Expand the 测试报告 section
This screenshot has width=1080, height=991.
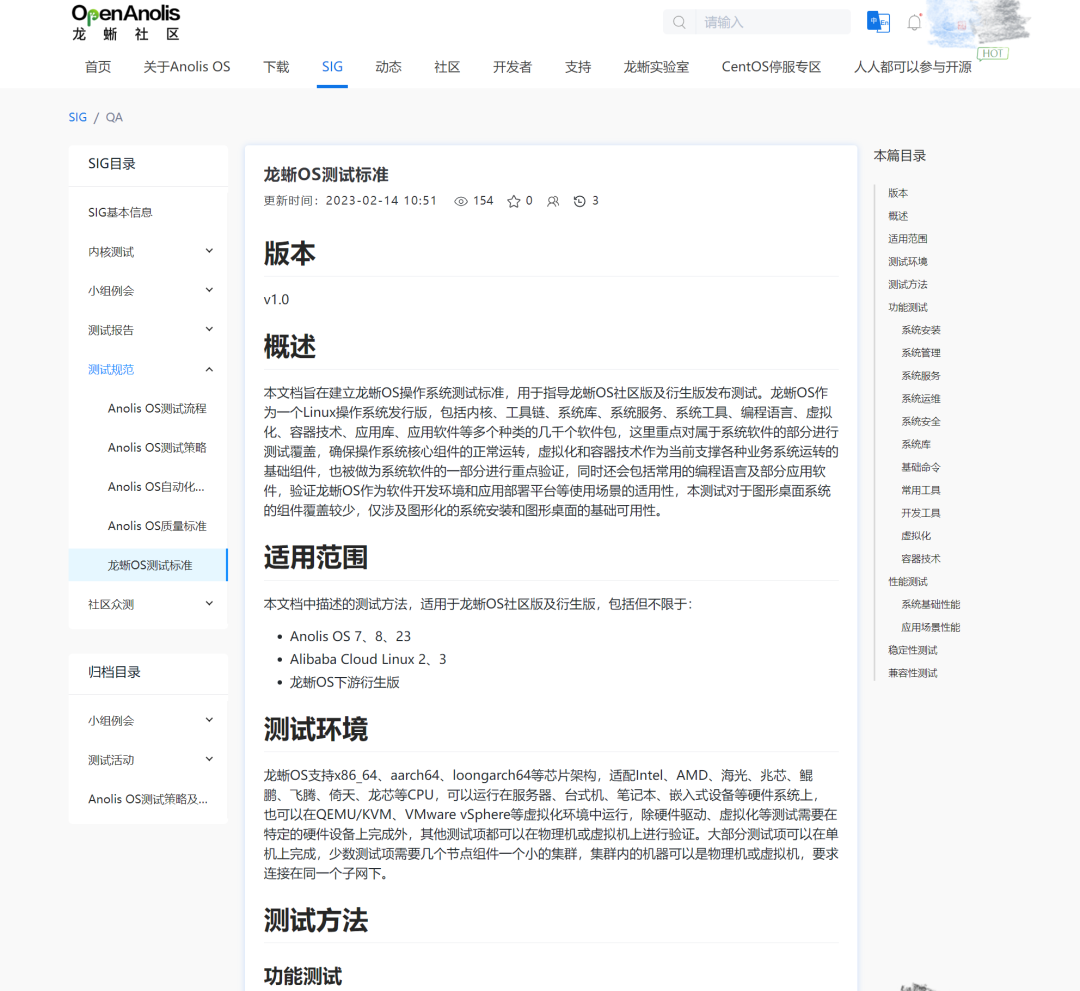point(148,330)
